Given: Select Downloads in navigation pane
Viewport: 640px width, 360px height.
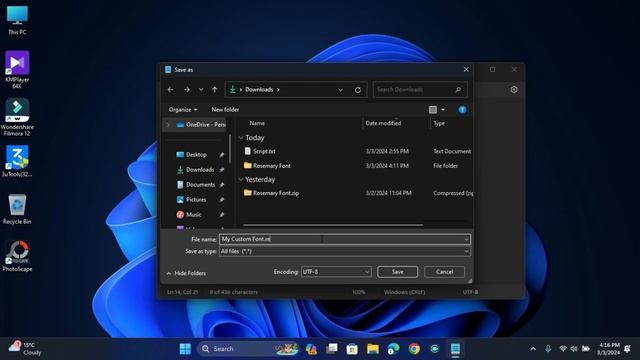Looking at the screenshot, I should click(200, 170).
